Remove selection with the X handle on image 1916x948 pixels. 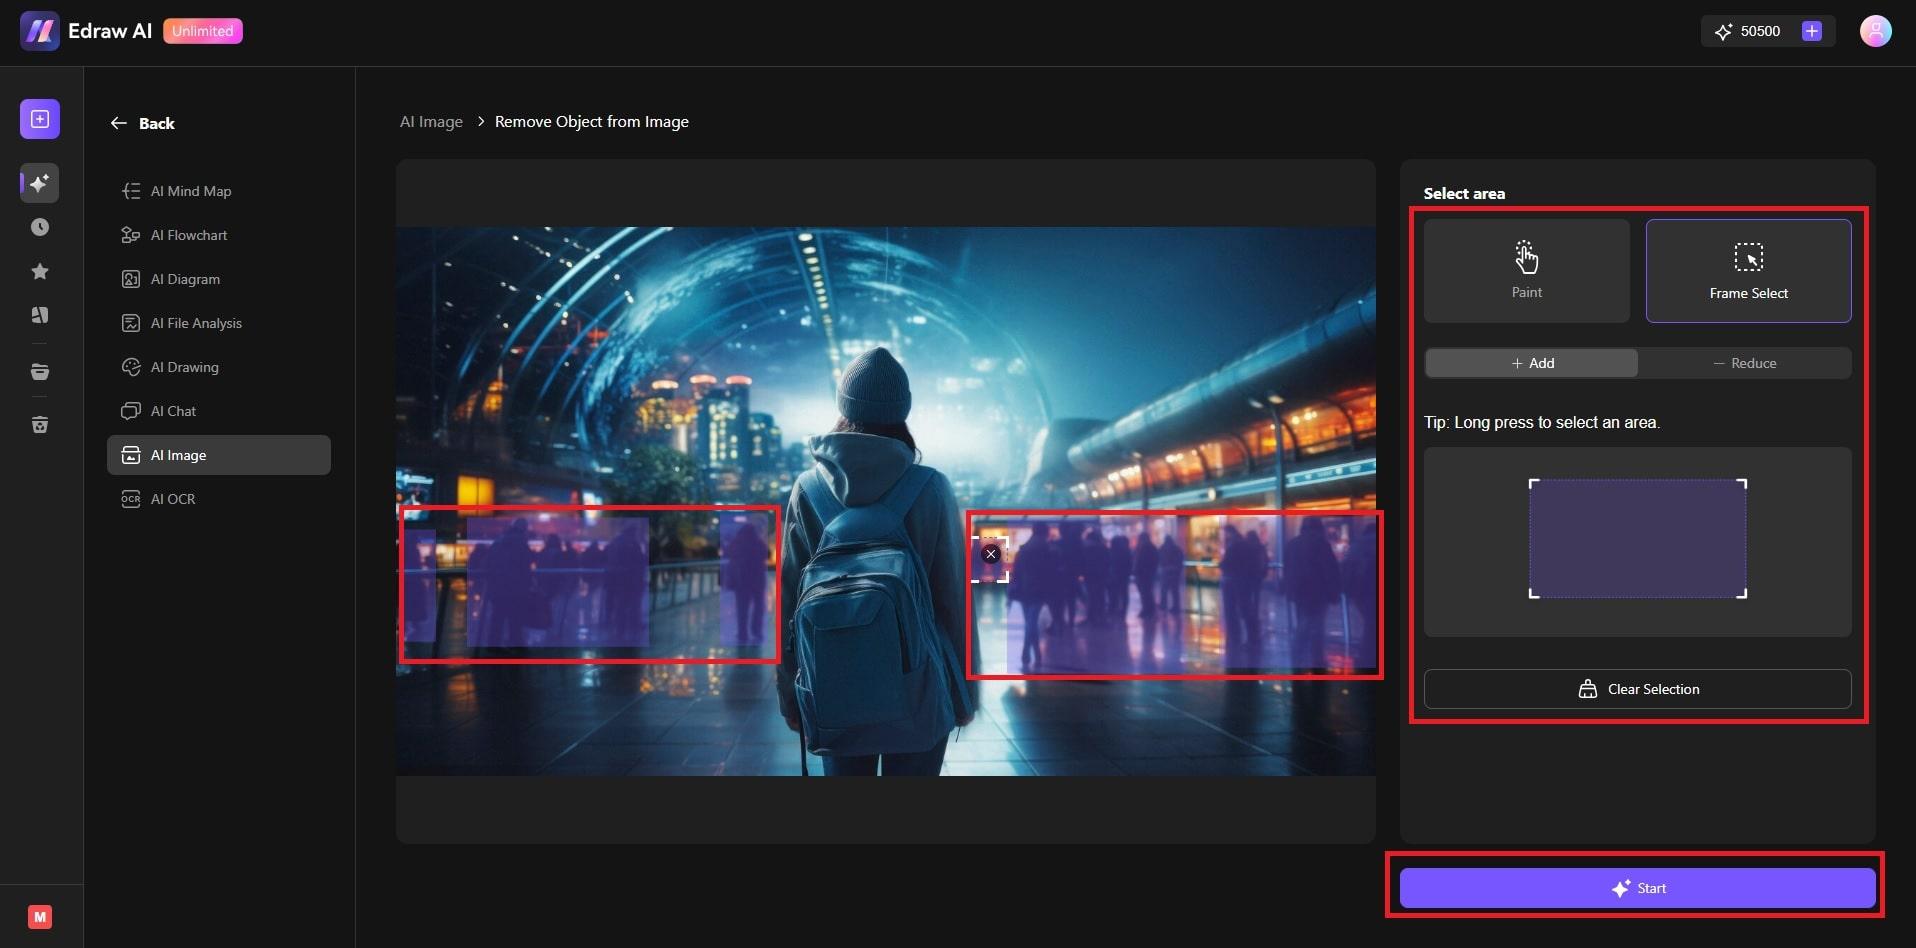990,554
